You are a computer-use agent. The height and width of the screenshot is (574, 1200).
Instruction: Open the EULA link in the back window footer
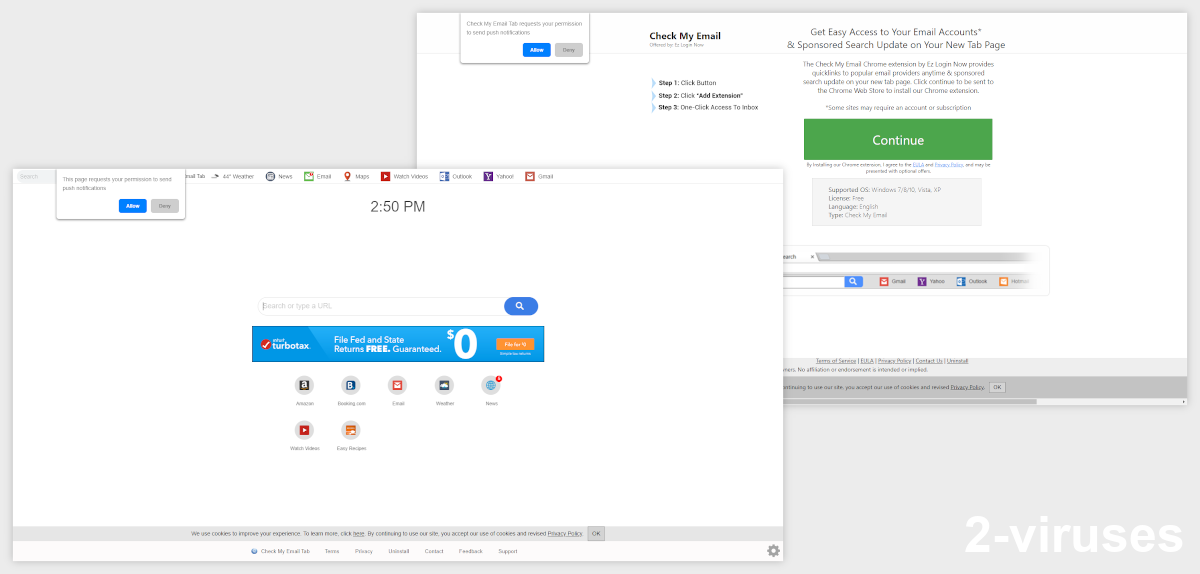tap(868, 361)
